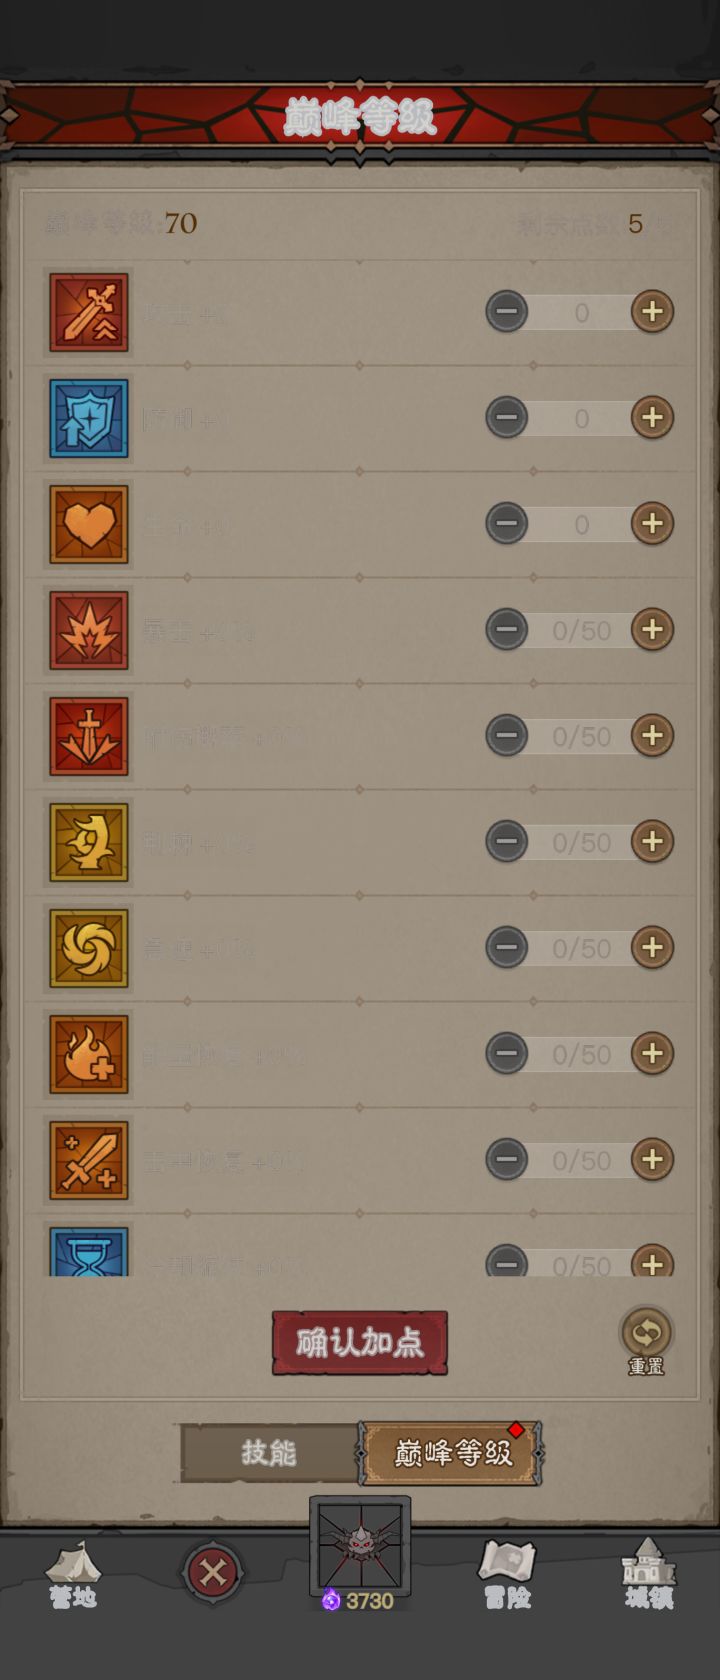Select the 巅峰等级 tab at bottom
The height and width of the screenshot is (1680, 720).
tap(452, 1452)
